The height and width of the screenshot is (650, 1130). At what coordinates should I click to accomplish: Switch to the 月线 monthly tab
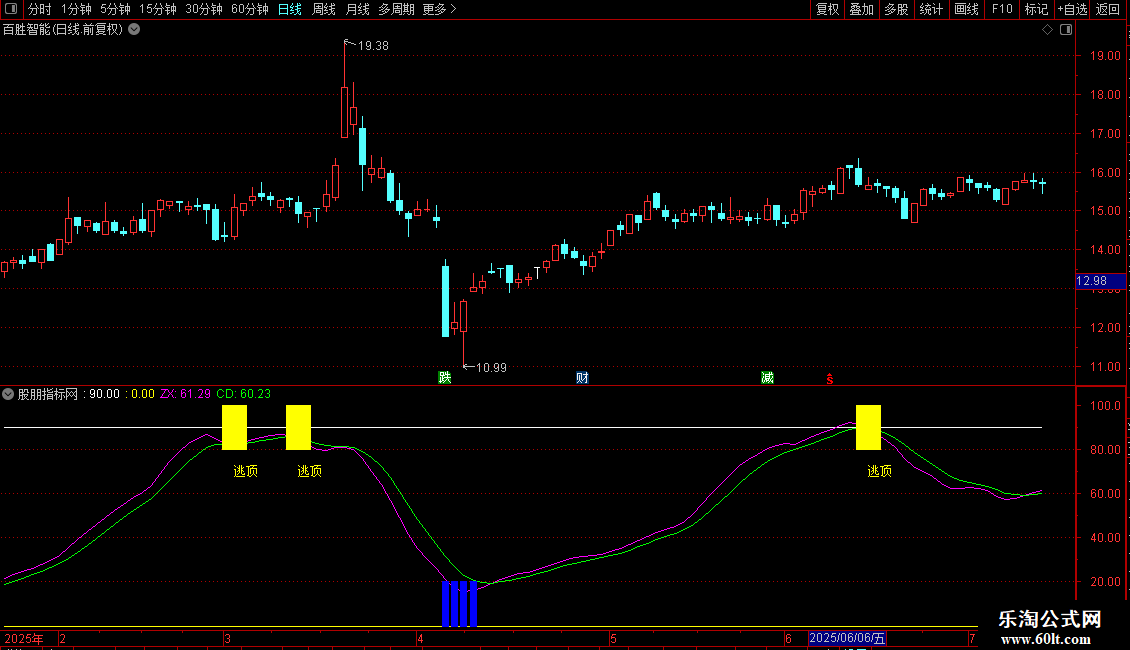click(357, 9)
